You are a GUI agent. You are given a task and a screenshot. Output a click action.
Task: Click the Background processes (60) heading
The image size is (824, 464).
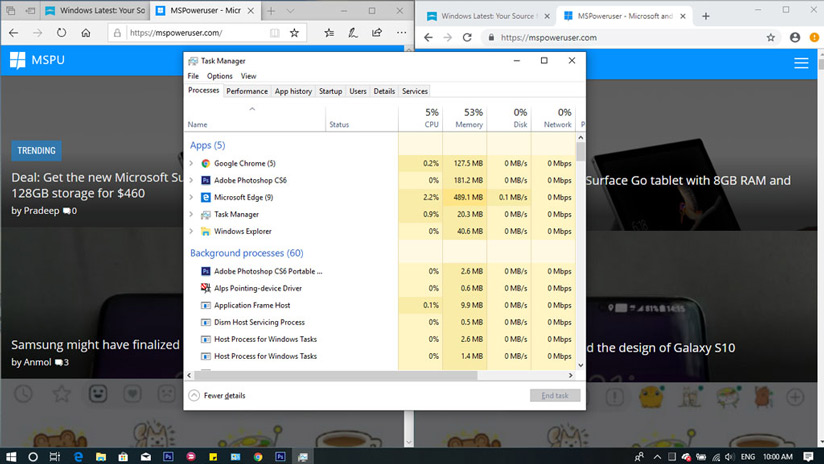pos(246,253)
